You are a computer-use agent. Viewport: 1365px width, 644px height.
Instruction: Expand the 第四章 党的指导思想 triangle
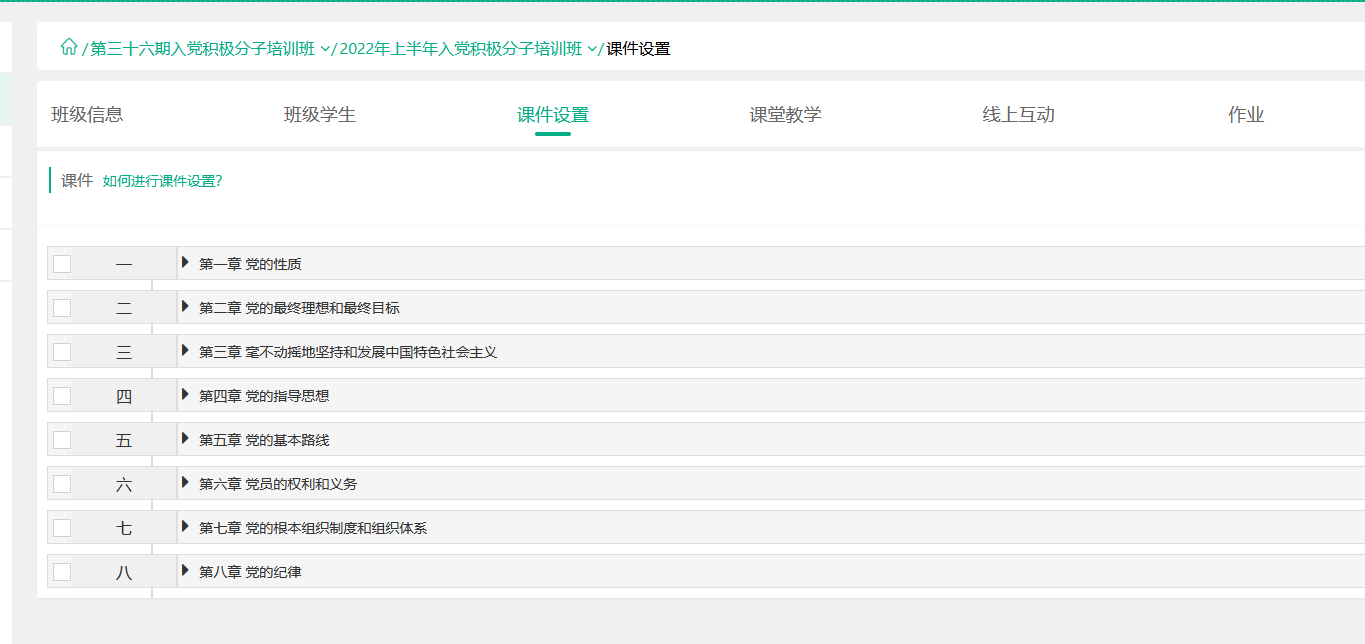click(x=185, y=395)
